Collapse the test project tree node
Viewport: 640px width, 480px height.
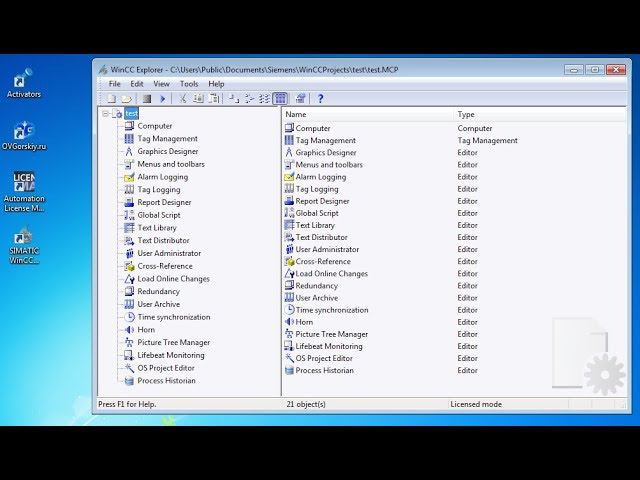(x=106, y=113)
